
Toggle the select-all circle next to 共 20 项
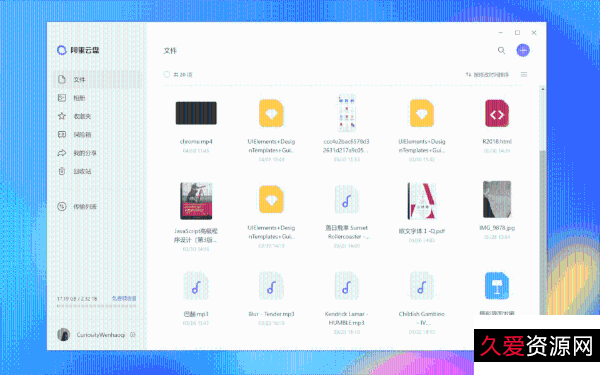(x=167, y=74)
